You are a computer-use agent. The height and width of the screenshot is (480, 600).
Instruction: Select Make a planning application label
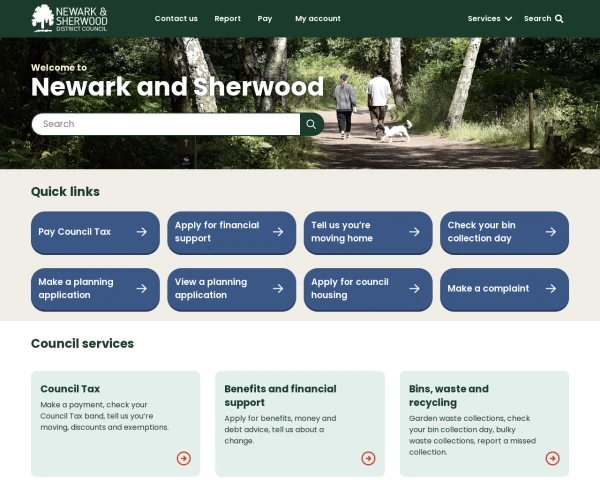76,288
